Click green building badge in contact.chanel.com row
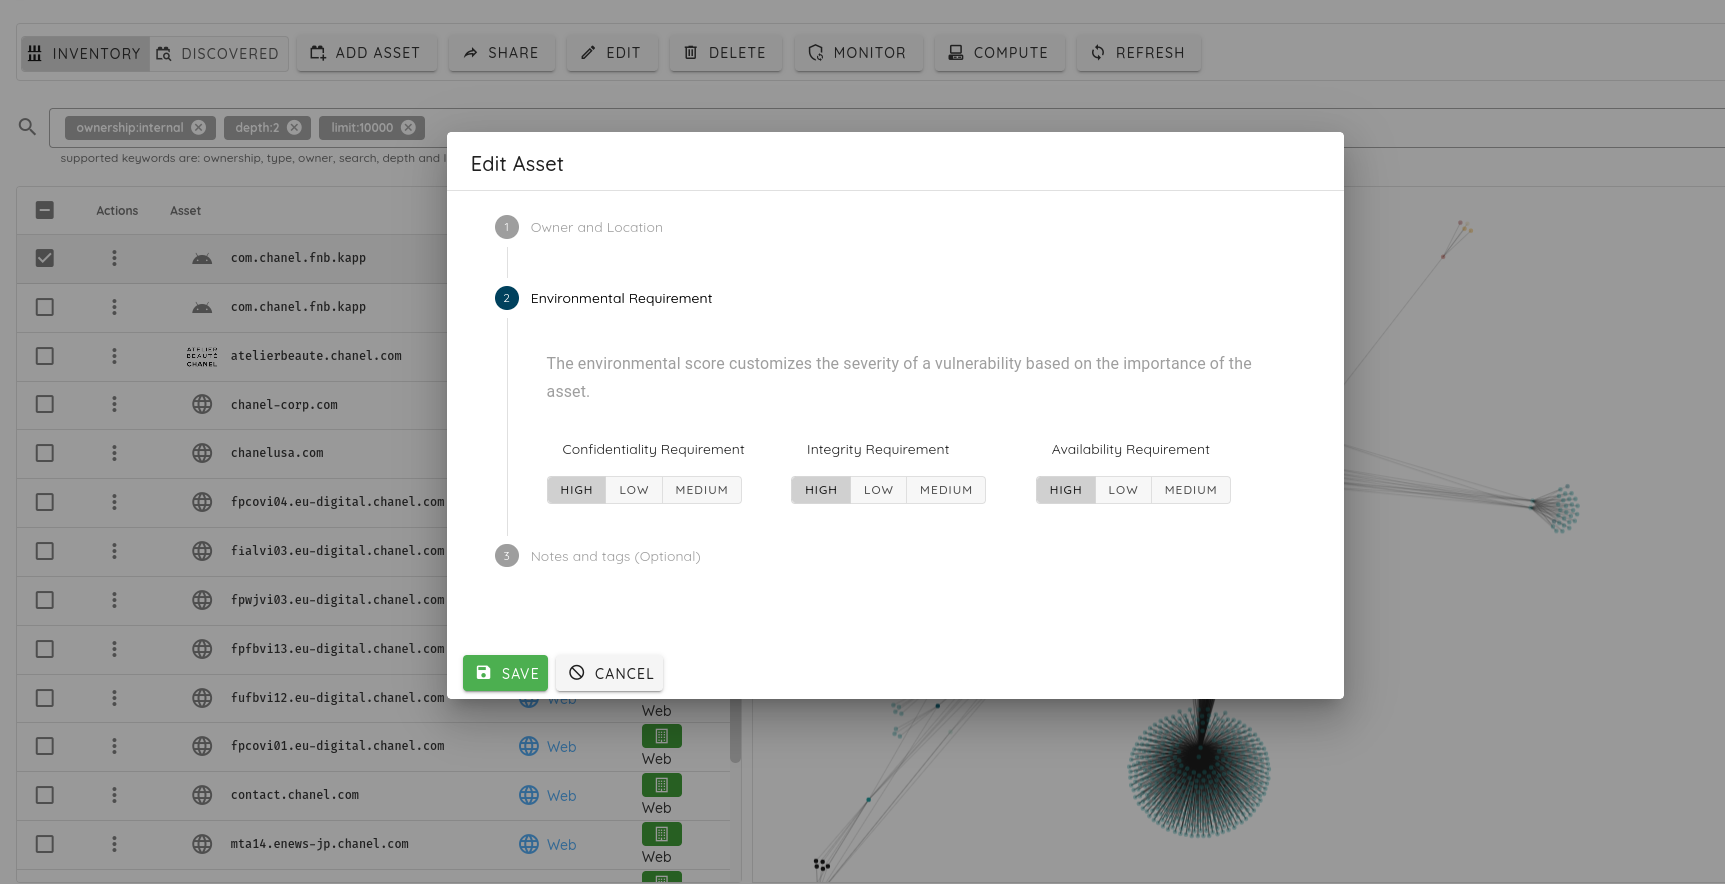The image size is (1725, 884). point(662,785)
